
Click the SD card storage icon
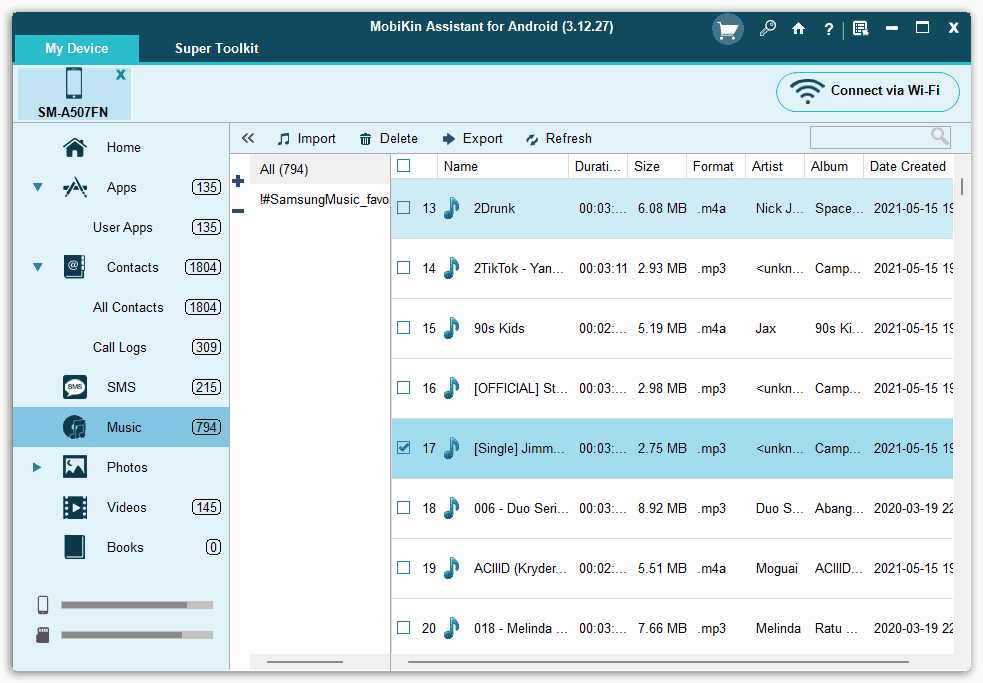pos(43,635)
